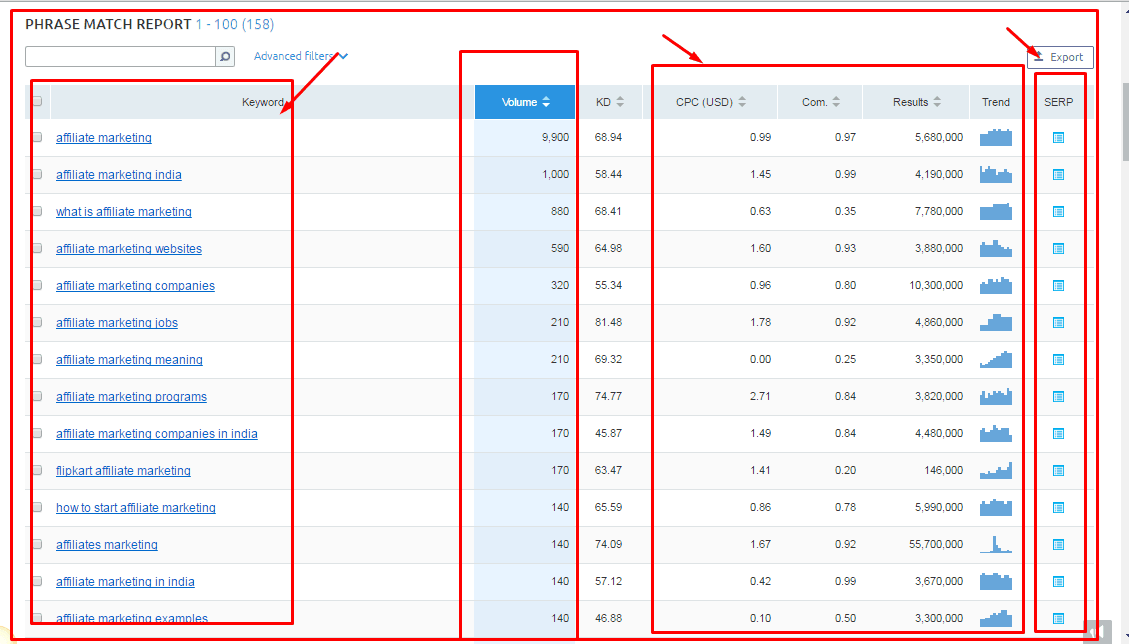Click the search magnifier icon

[x=225, y=57]
